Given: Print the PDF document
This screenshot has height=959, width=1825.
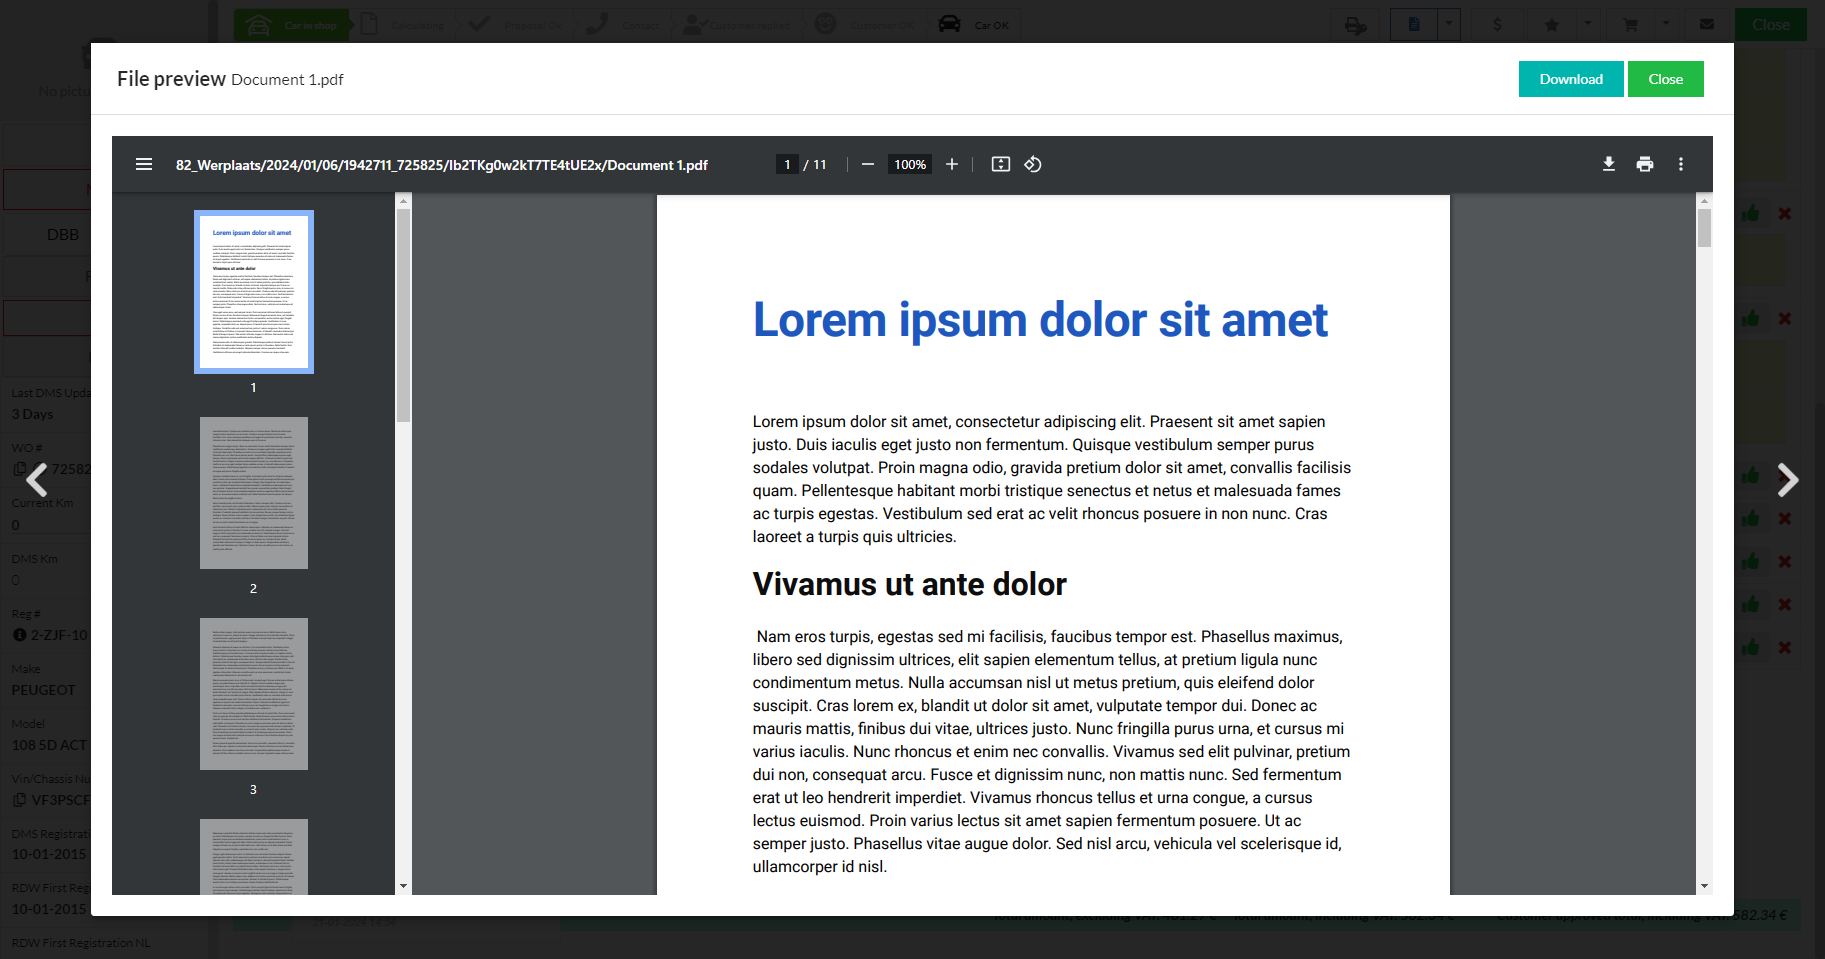Looking at the screenshot, I should point(1644,164).
